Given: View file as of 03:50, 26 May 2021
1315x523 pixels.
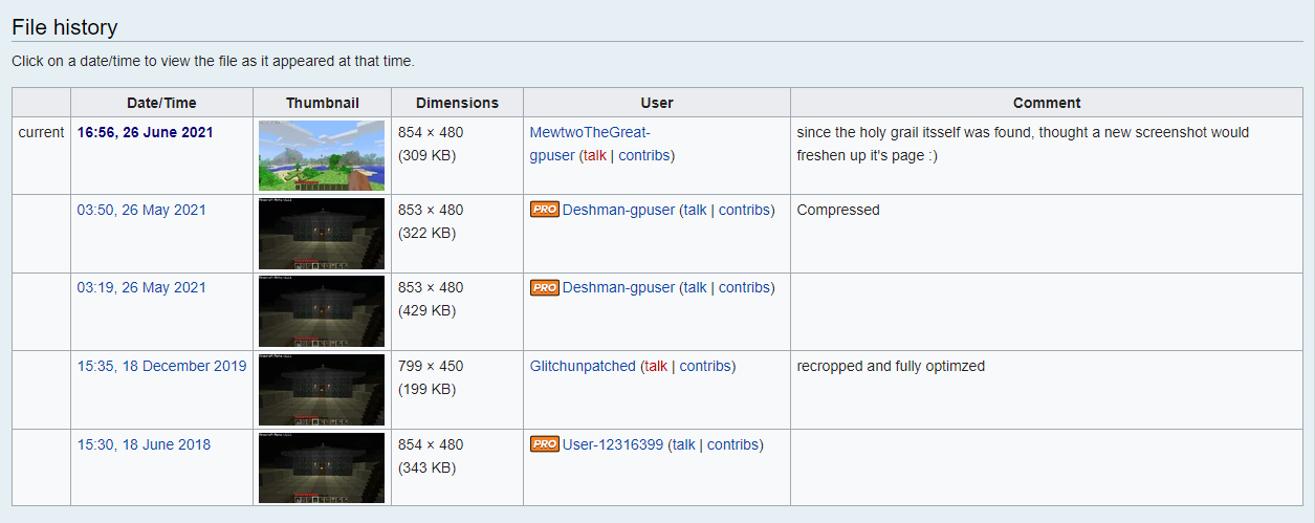Looking at the screenshot, I should (141, 210).
